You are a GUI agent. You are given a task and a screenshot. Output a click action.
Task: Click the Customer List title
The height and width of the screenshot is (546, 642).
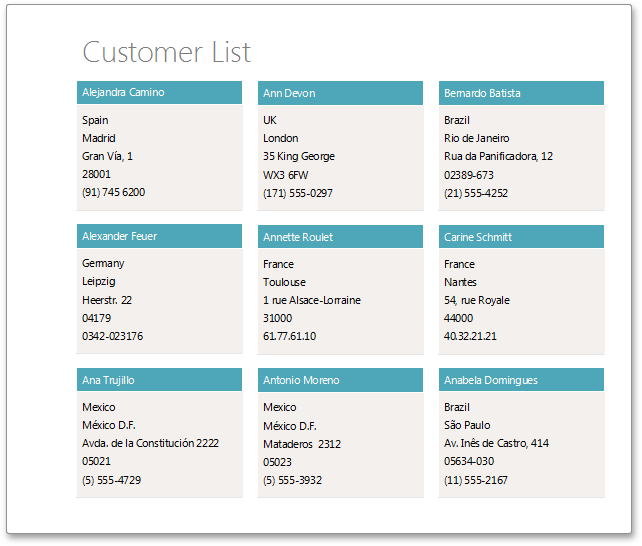pyautogui.click(x=166, y=52)
